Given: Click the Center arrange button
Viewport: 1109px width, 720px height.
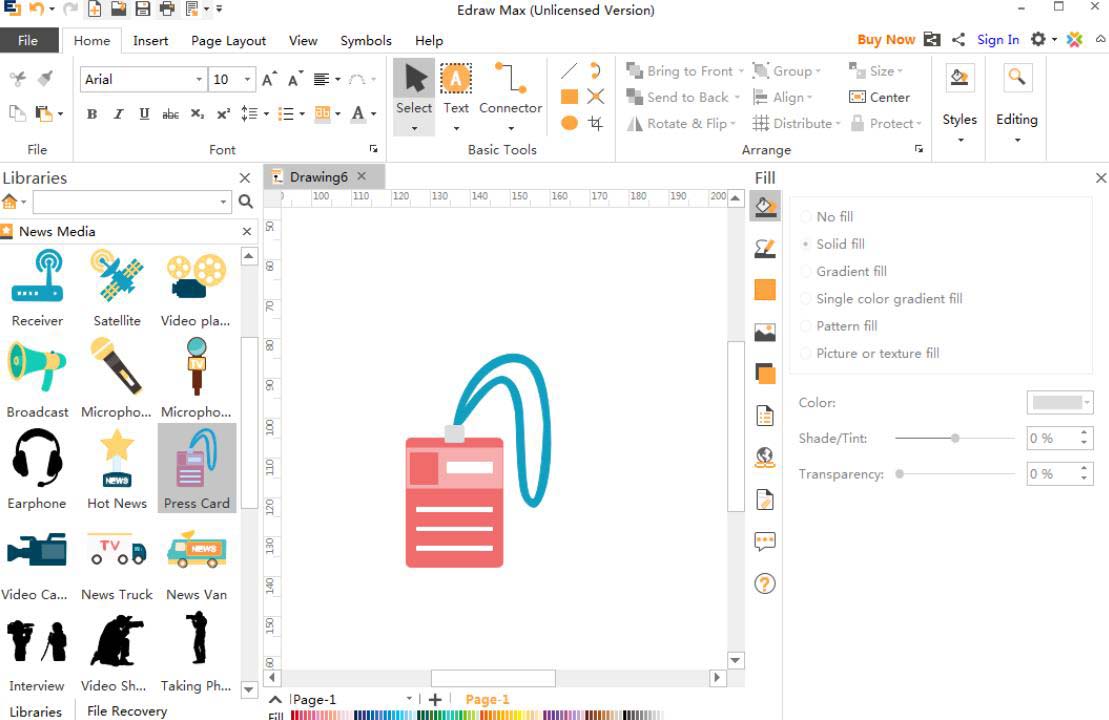Looking at the screenshot, I should [x=880, y=98].
